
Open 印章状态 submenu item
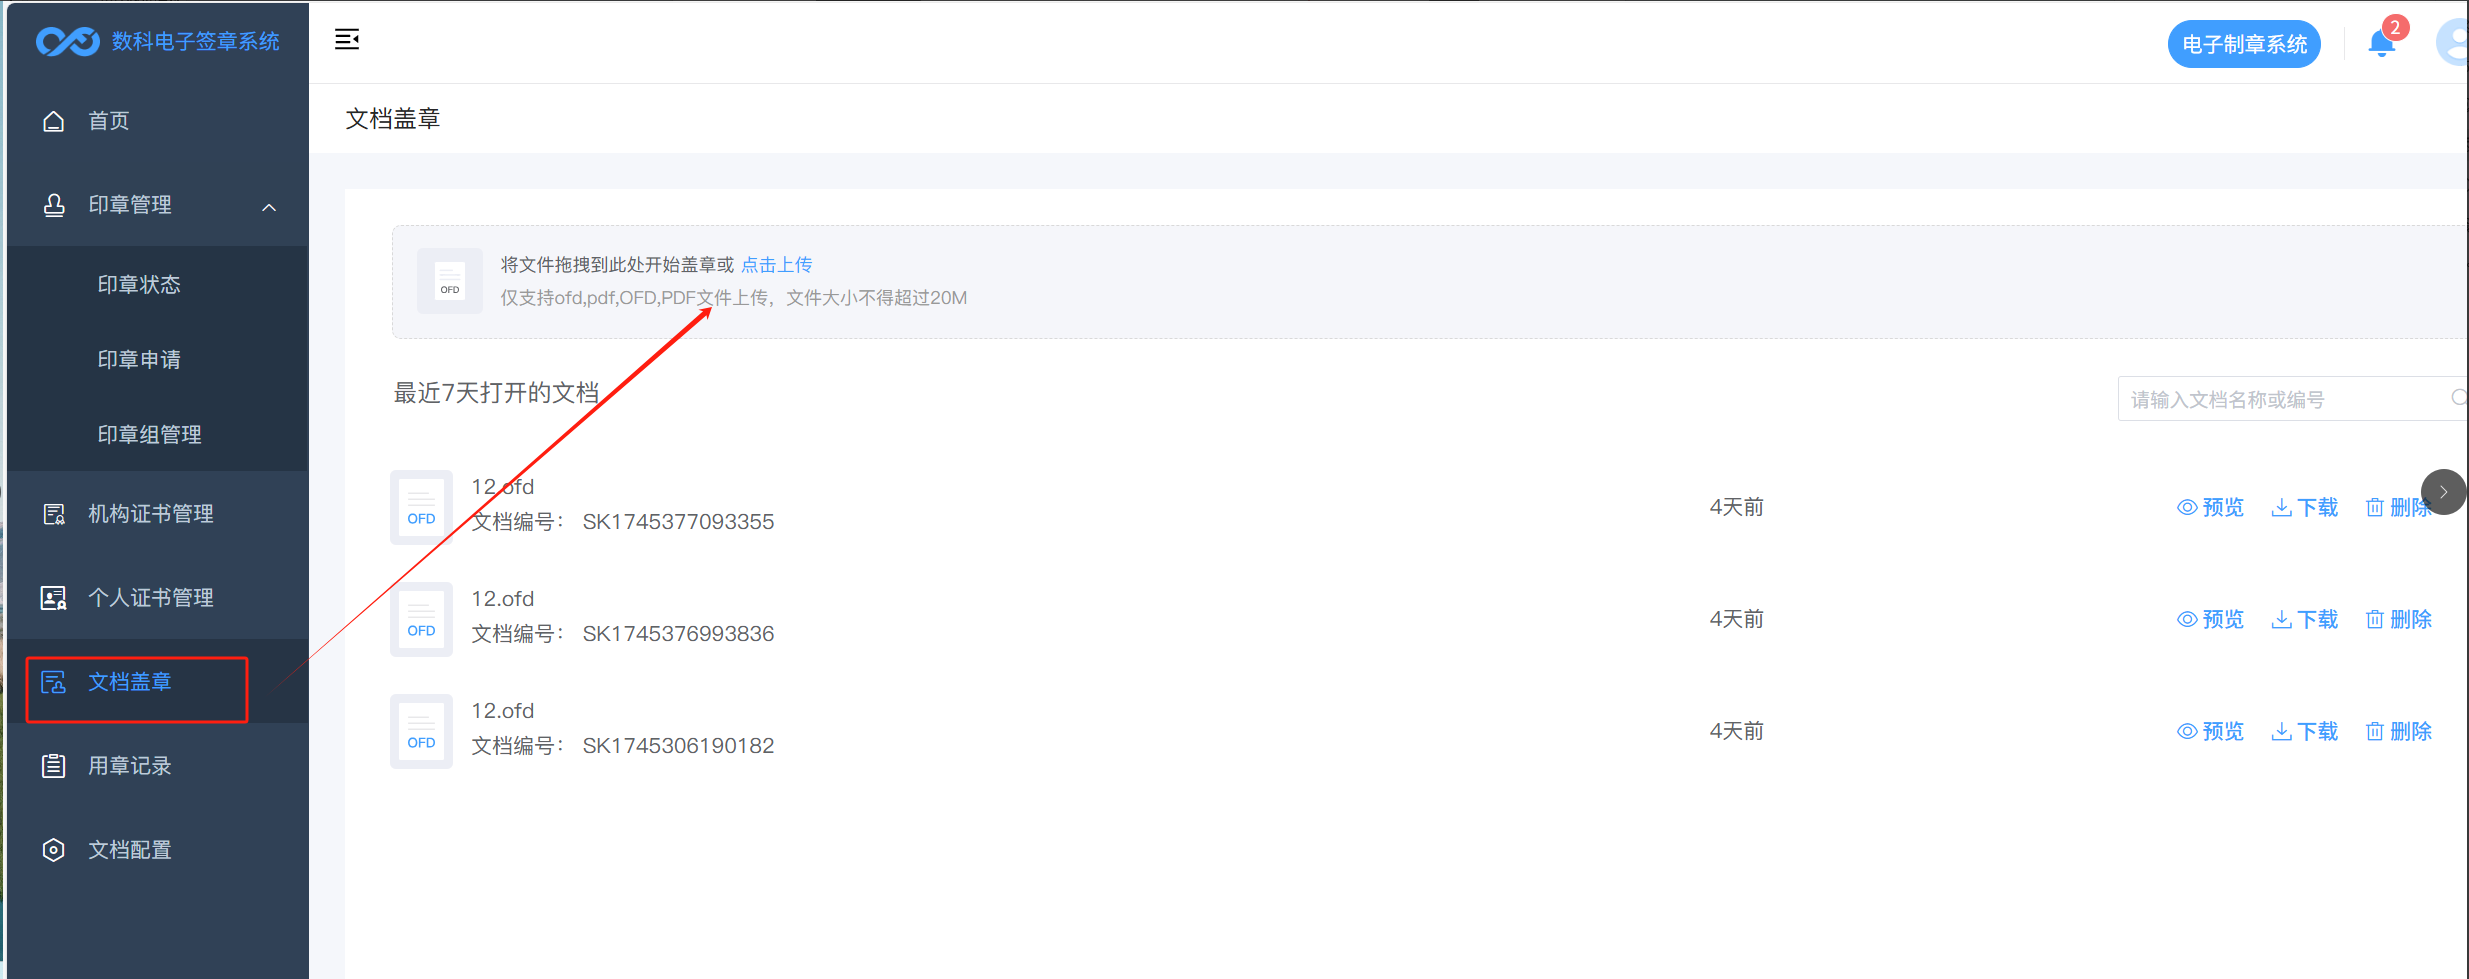click(139, 285)
